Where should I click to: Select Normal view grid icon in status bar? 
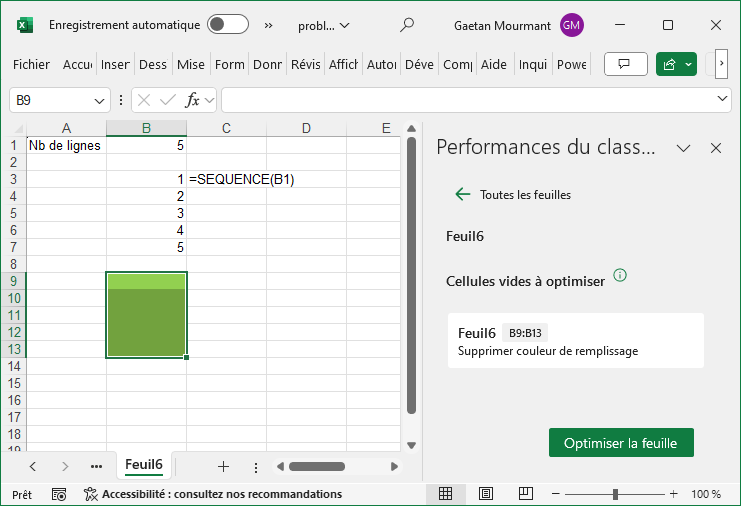coord(446,494)
